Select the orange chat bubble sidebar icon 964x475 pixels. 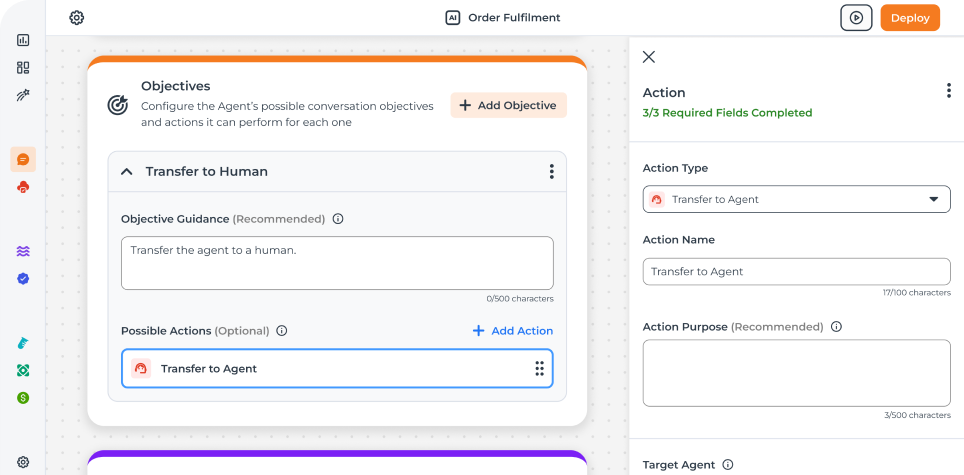(x=23, y=159)
